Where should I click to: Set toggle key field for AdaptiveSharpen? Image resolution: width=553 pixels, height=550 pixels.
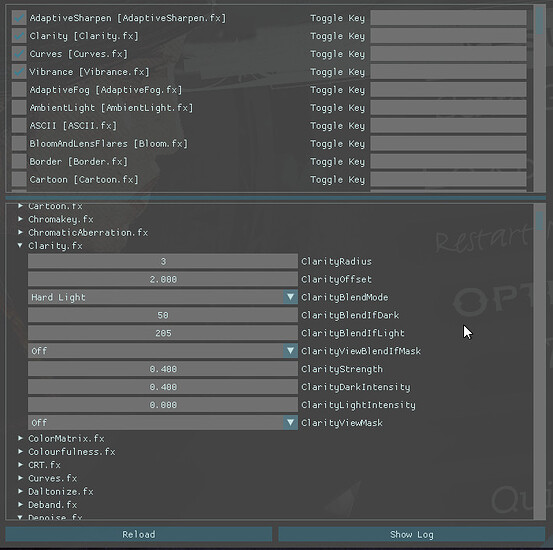pyautogui.click(x=448, y=18)
